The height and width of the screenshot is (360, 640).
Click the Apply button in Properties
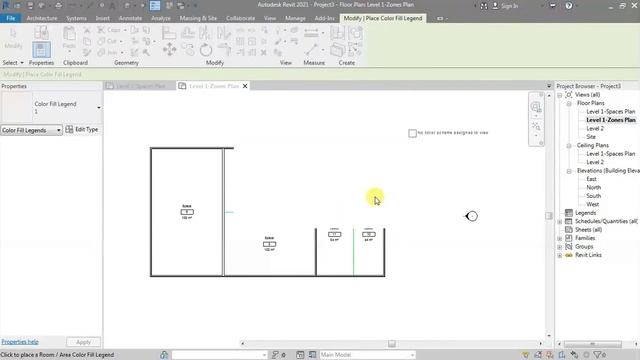[x=83, y=342]
